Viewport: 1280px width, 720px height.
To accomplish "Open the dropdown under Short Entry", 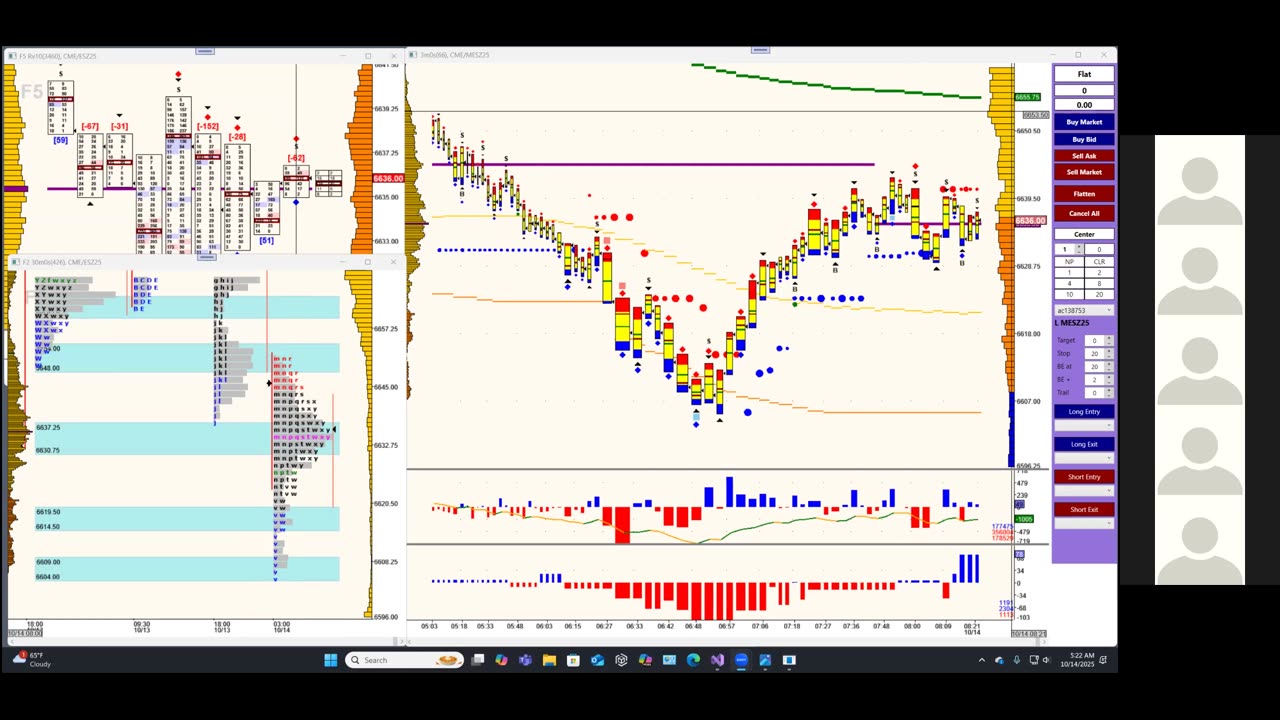I will [1084, 491].
